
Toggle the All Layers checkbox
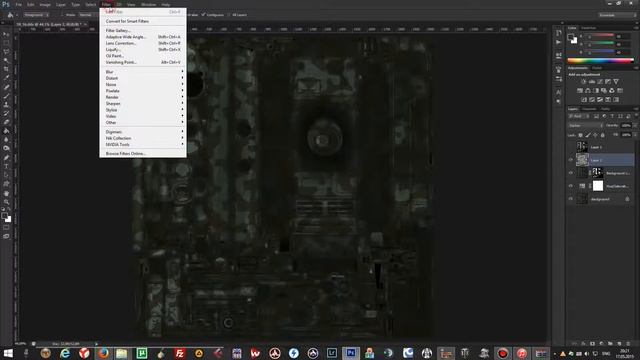[x=229, y=15]
